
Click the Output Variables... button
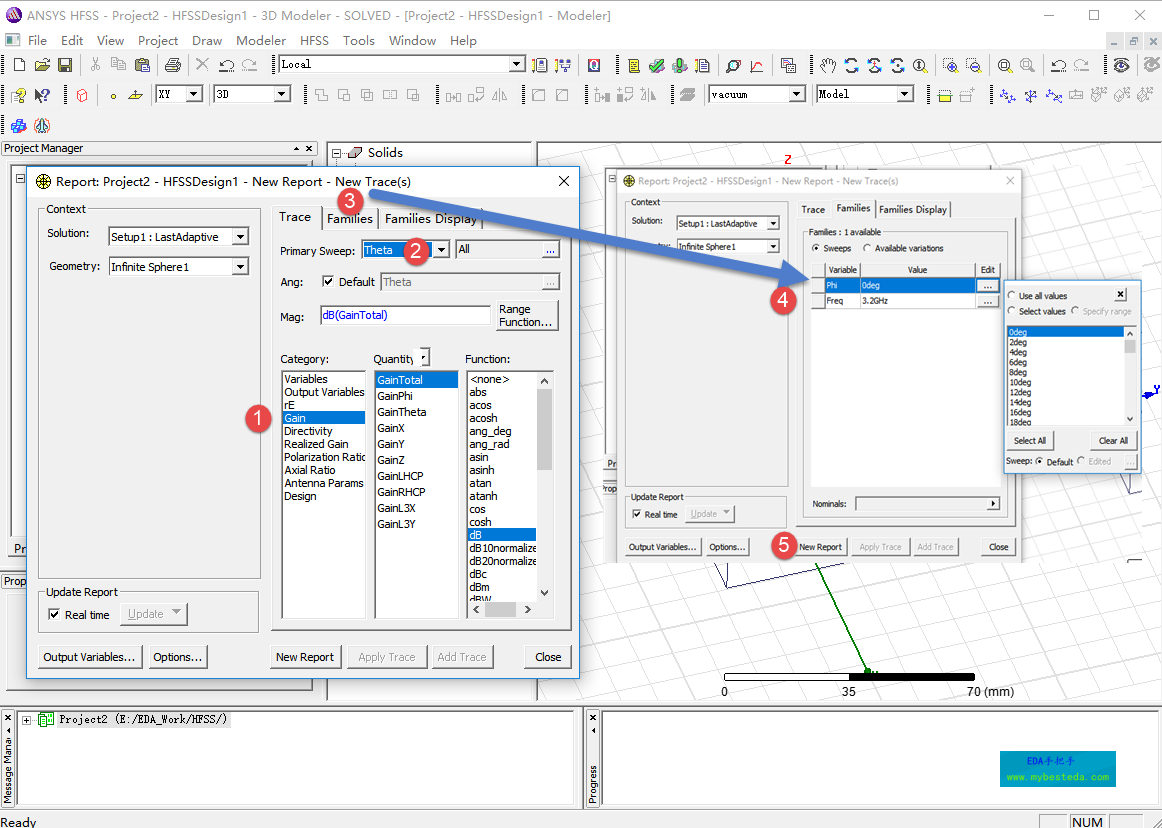coord(89,657)
